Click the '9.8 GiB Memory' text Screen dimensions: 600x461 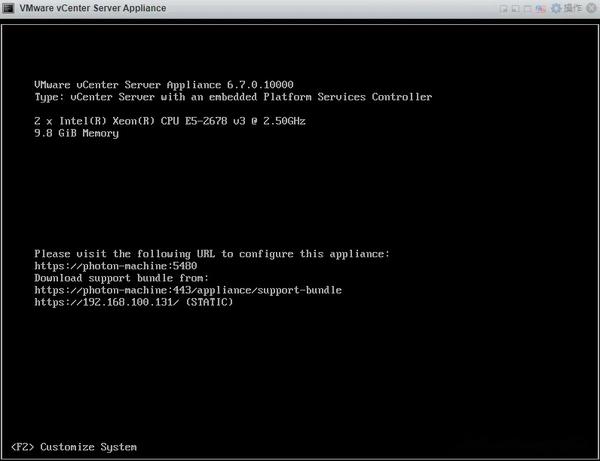(77, 133)
